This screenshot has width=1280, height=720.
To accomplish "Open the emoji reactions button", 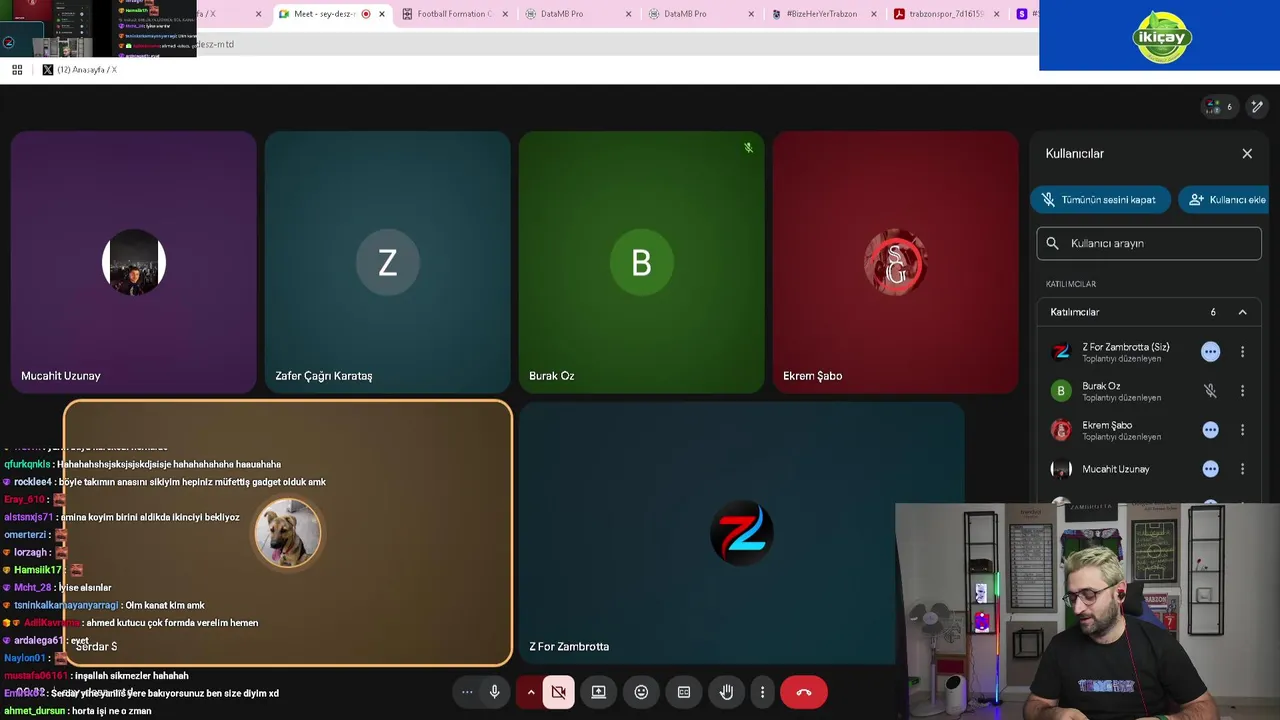I will click(641, 692).
